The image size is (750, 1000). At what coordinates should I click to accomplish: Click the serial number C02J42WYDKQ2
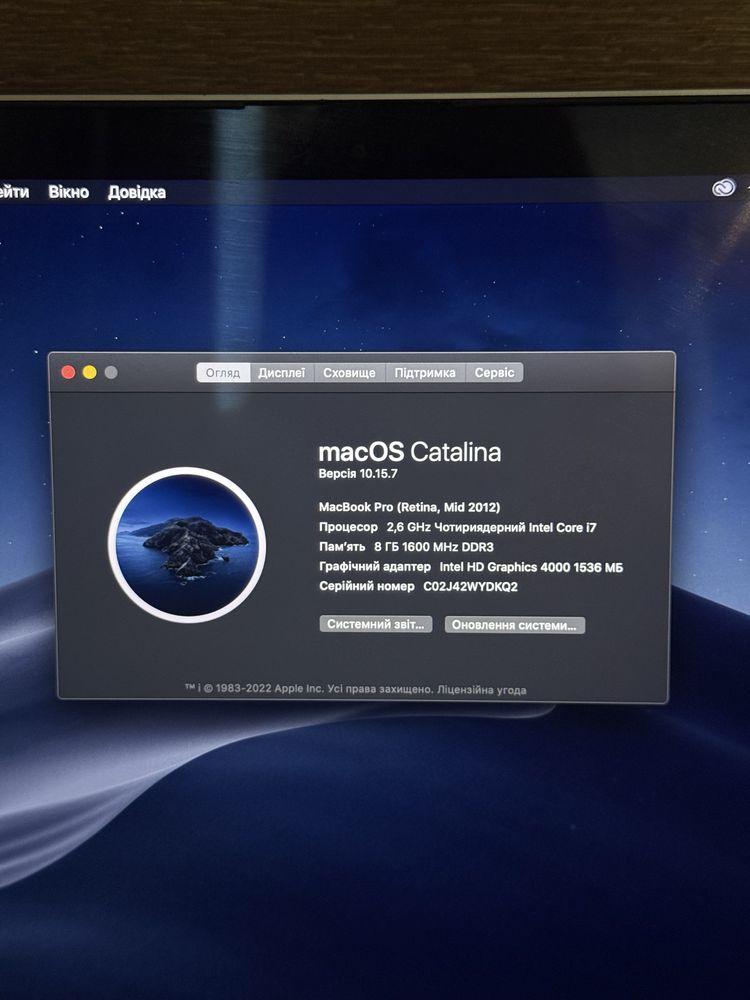pos(471,587)
